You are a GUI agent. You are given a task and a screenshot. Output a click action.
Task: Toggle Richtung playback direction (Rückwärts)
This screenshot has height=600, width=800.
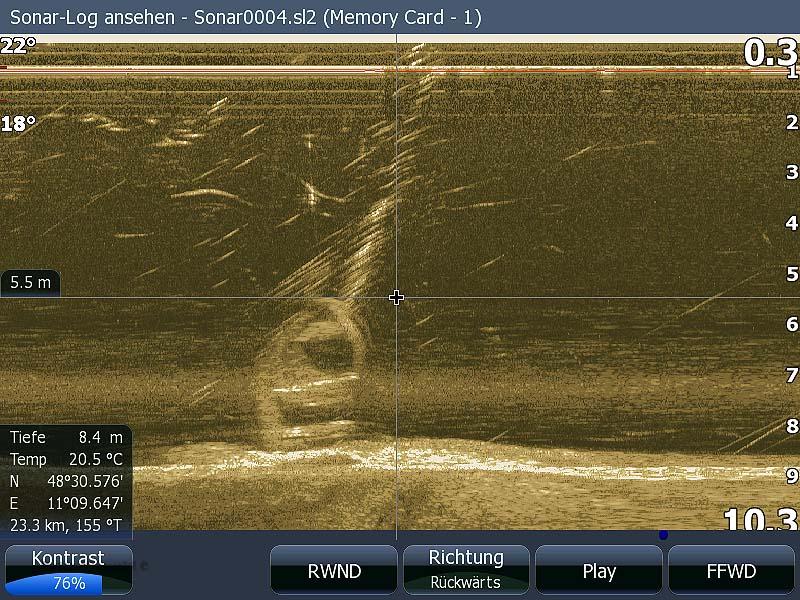466,570
